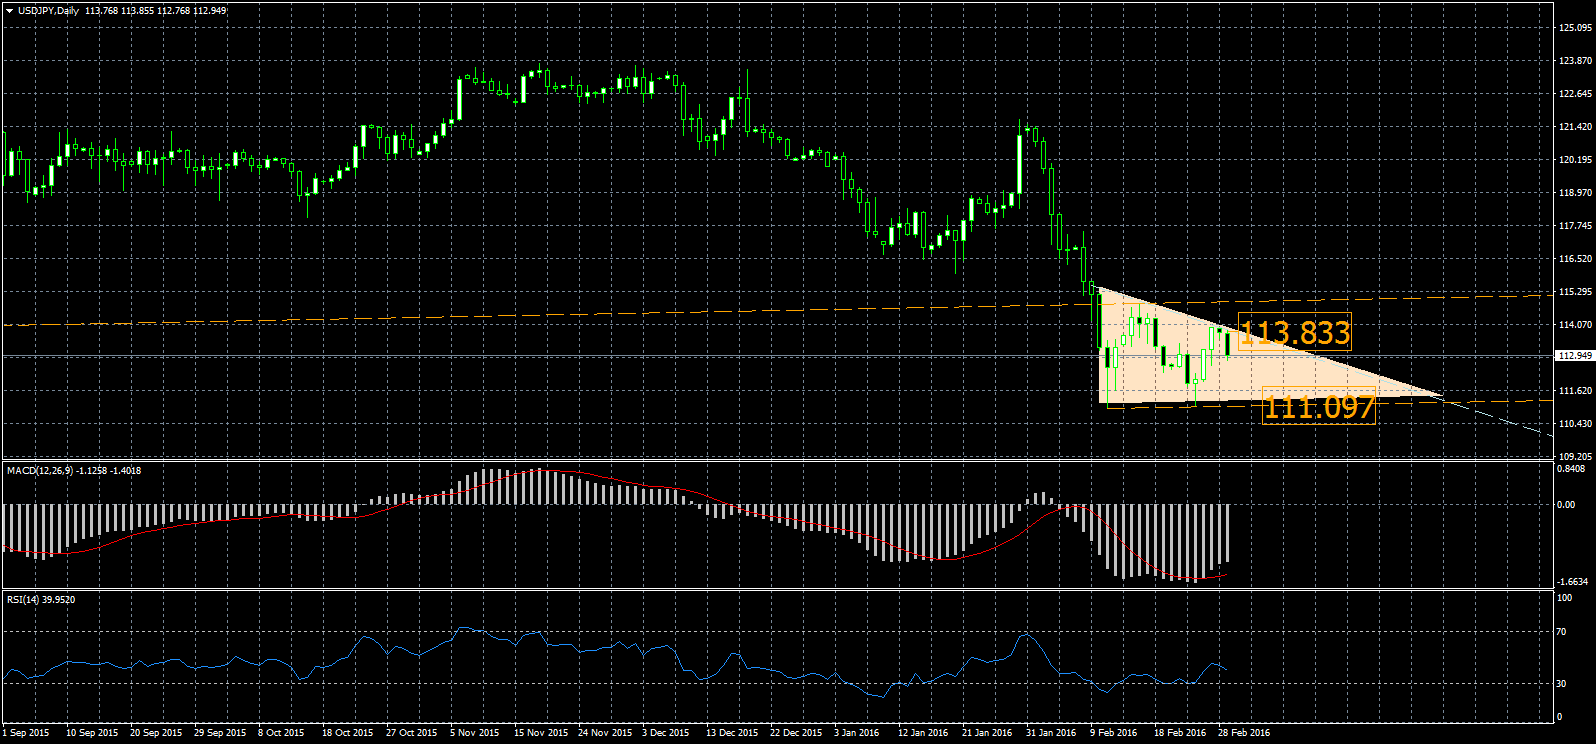This screenshot has height=744, width=1596.
Task: Click the 1 Sep 2015 date label
Action: coord(26,733)
